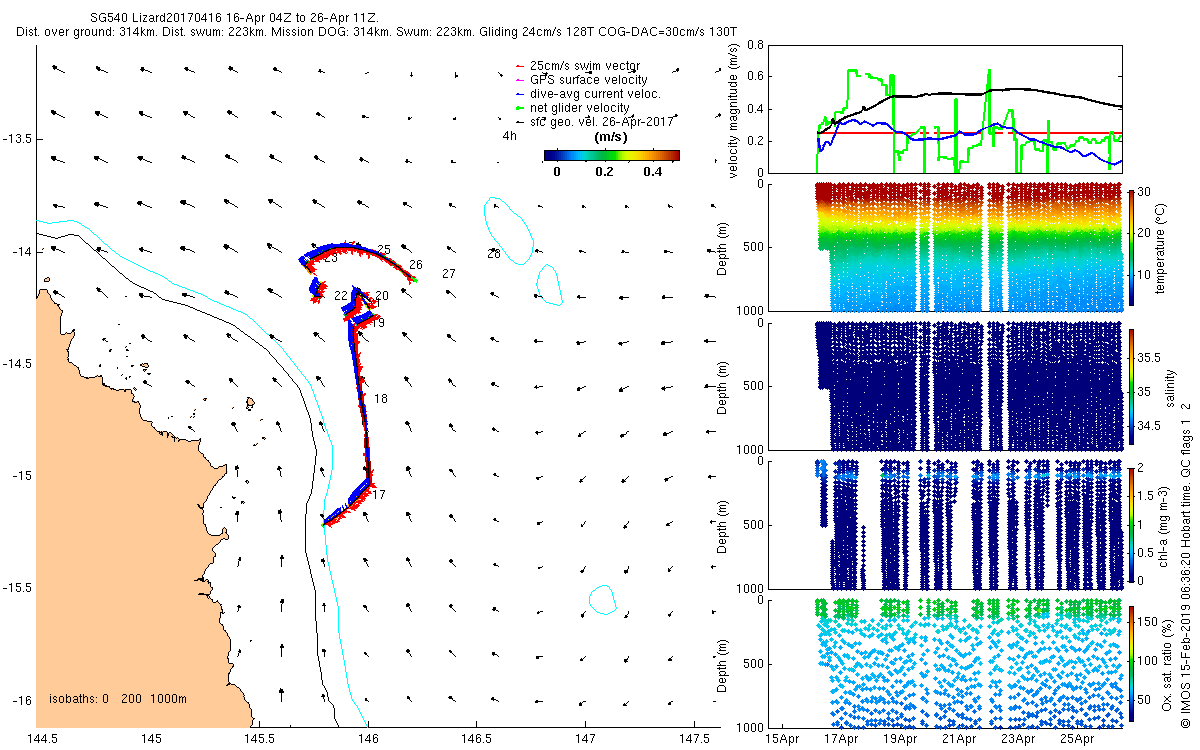
Task: Click the red 0.25 m/s line in velocity plot
Action: point(970,133)
